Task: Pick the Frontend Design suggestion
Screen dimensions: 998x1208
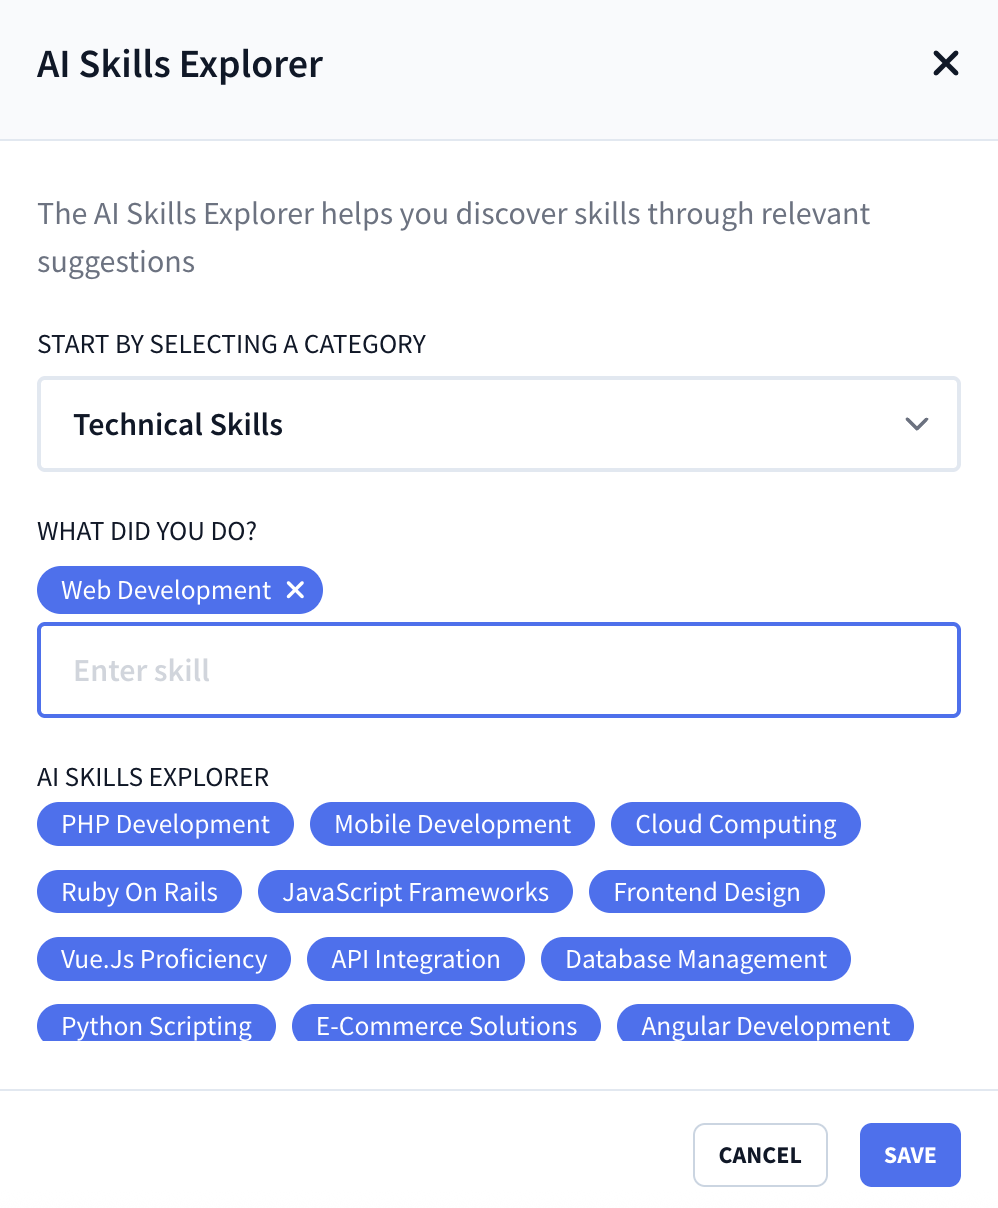Action: coord(706,891)
